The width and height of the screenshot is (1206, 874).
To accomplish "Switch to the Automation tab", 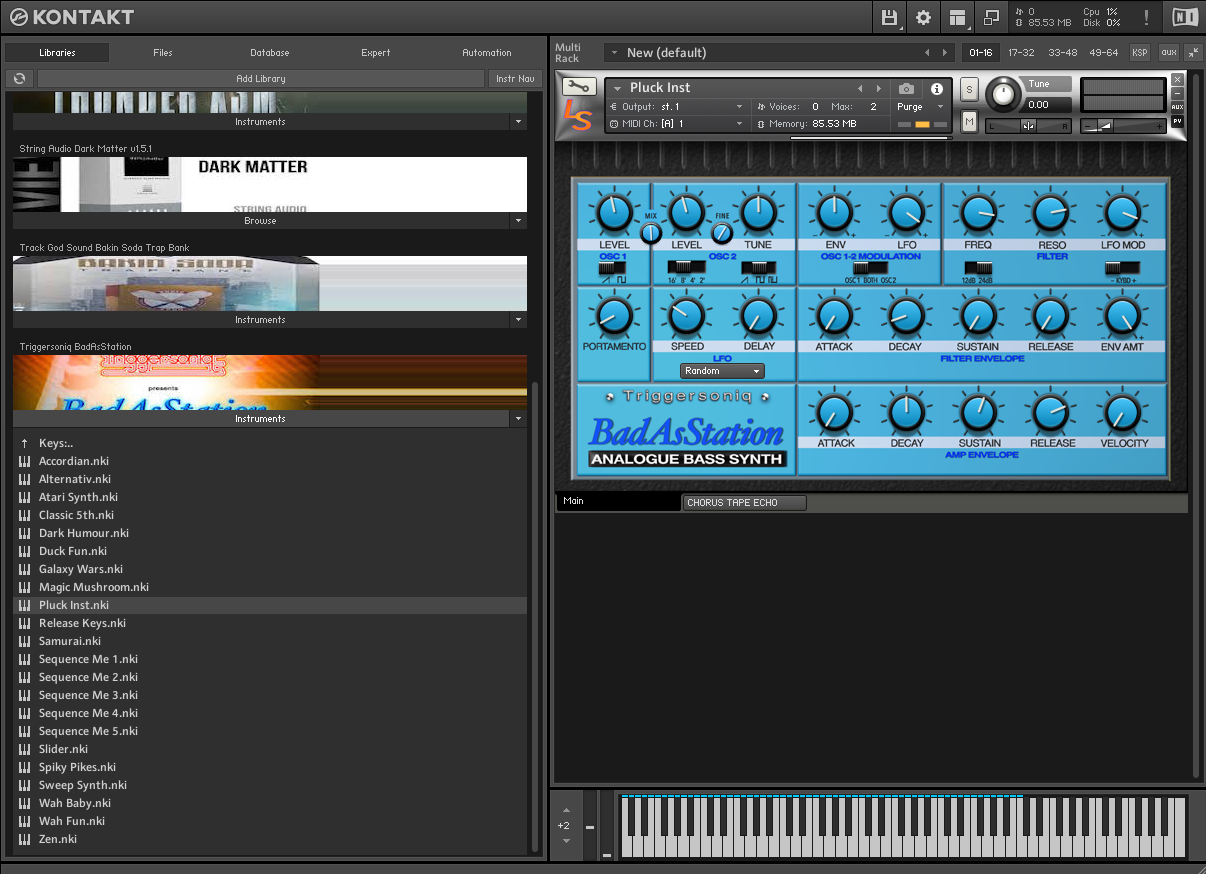I will click(x=487, y=53).
